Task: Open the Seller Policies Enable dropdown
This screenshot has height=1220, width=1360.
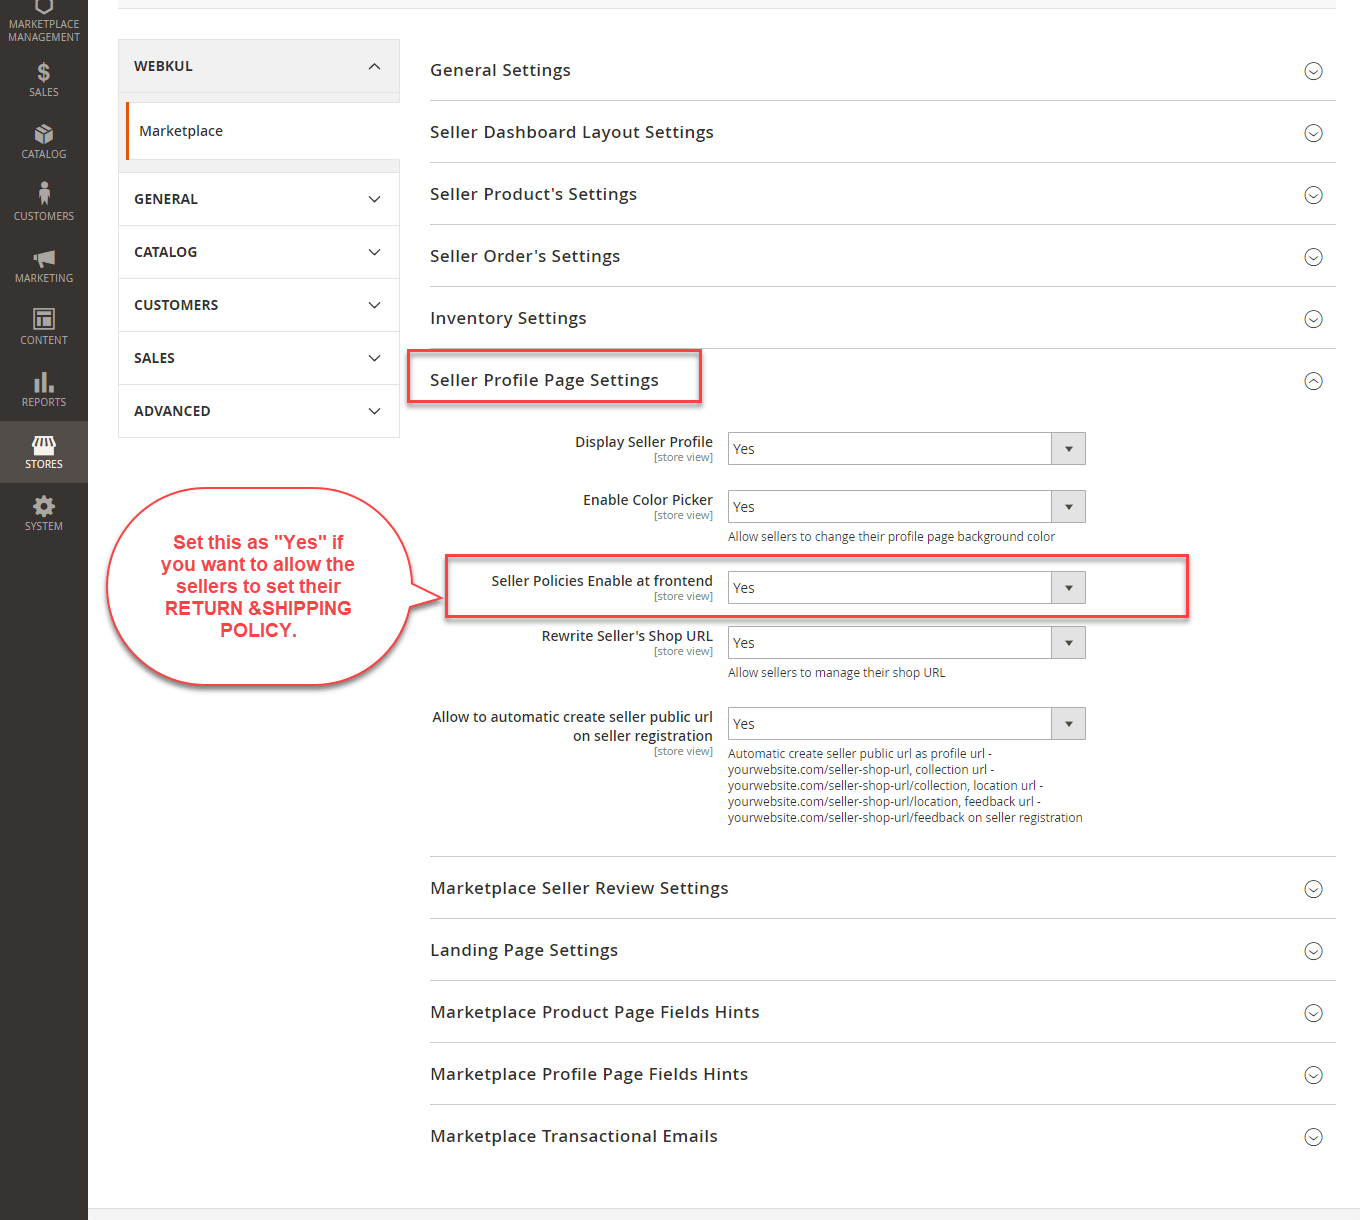Action: (1068, 587)
